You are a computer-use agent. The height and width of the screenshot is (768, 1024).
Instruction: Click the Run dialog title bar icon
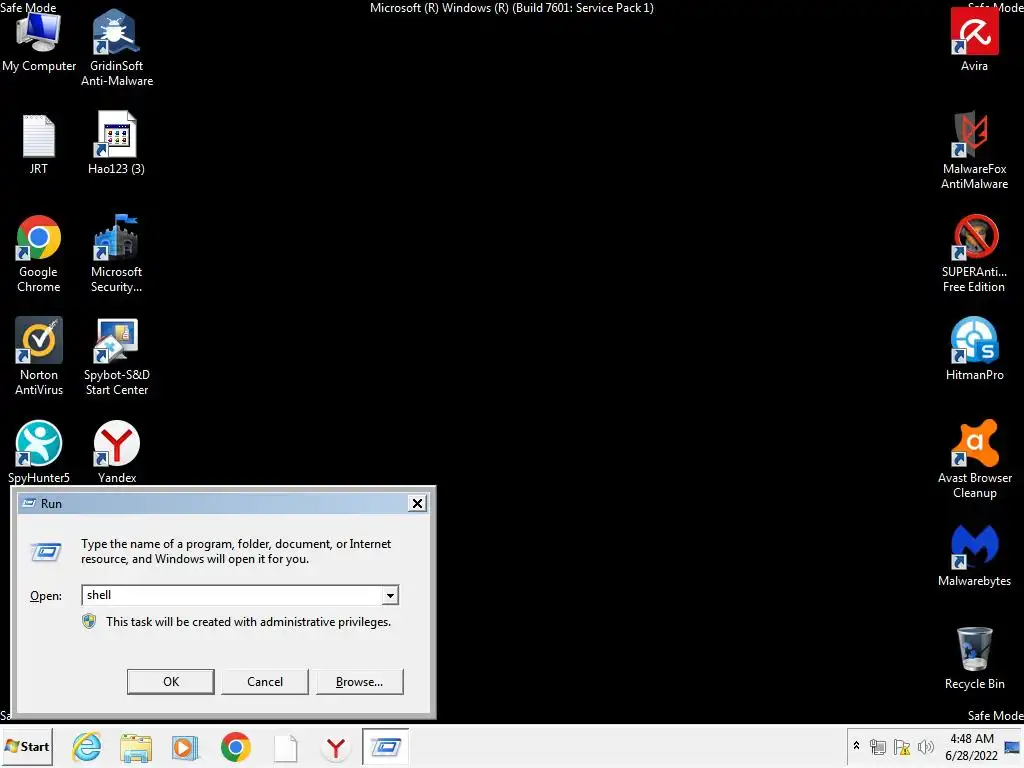(x=29, y=503)
